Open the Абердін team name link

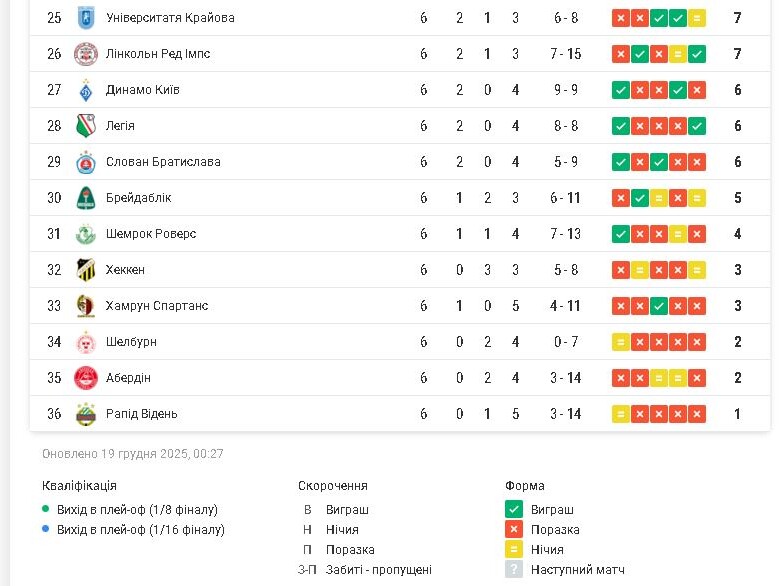[x=128, y=378]
